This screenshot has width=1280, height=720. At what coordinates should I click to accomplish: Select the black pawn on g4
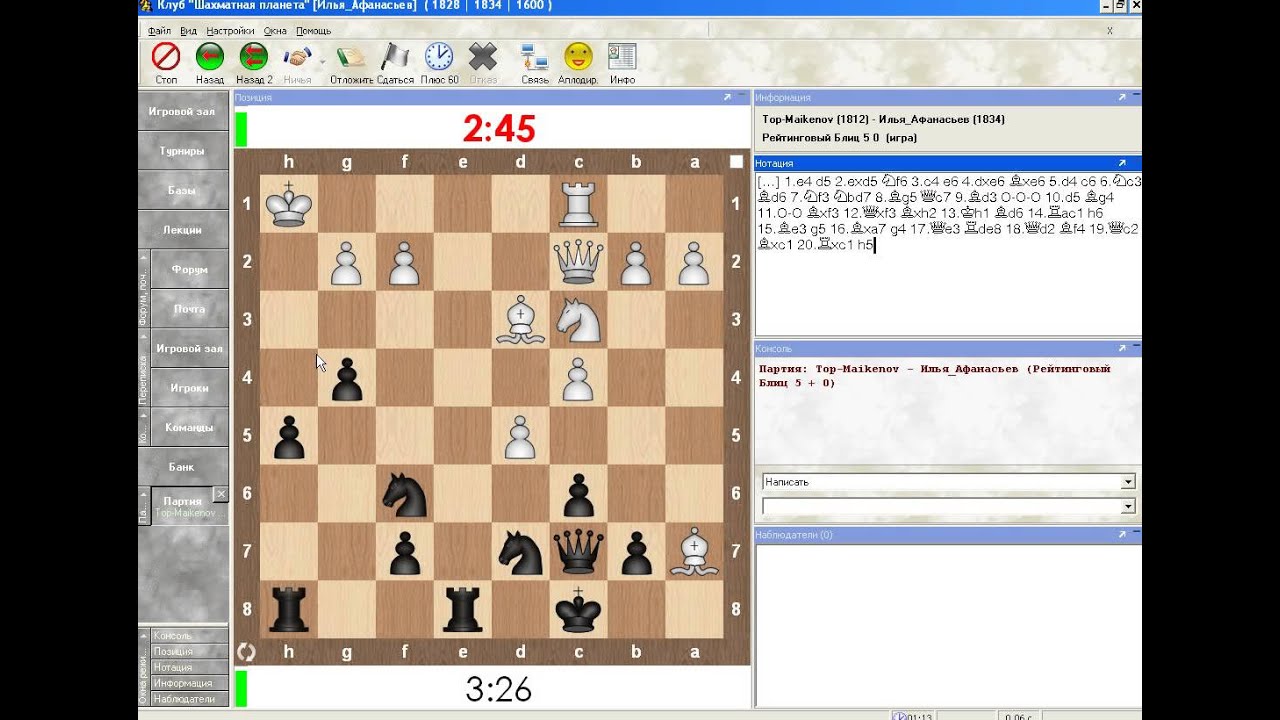347,378
